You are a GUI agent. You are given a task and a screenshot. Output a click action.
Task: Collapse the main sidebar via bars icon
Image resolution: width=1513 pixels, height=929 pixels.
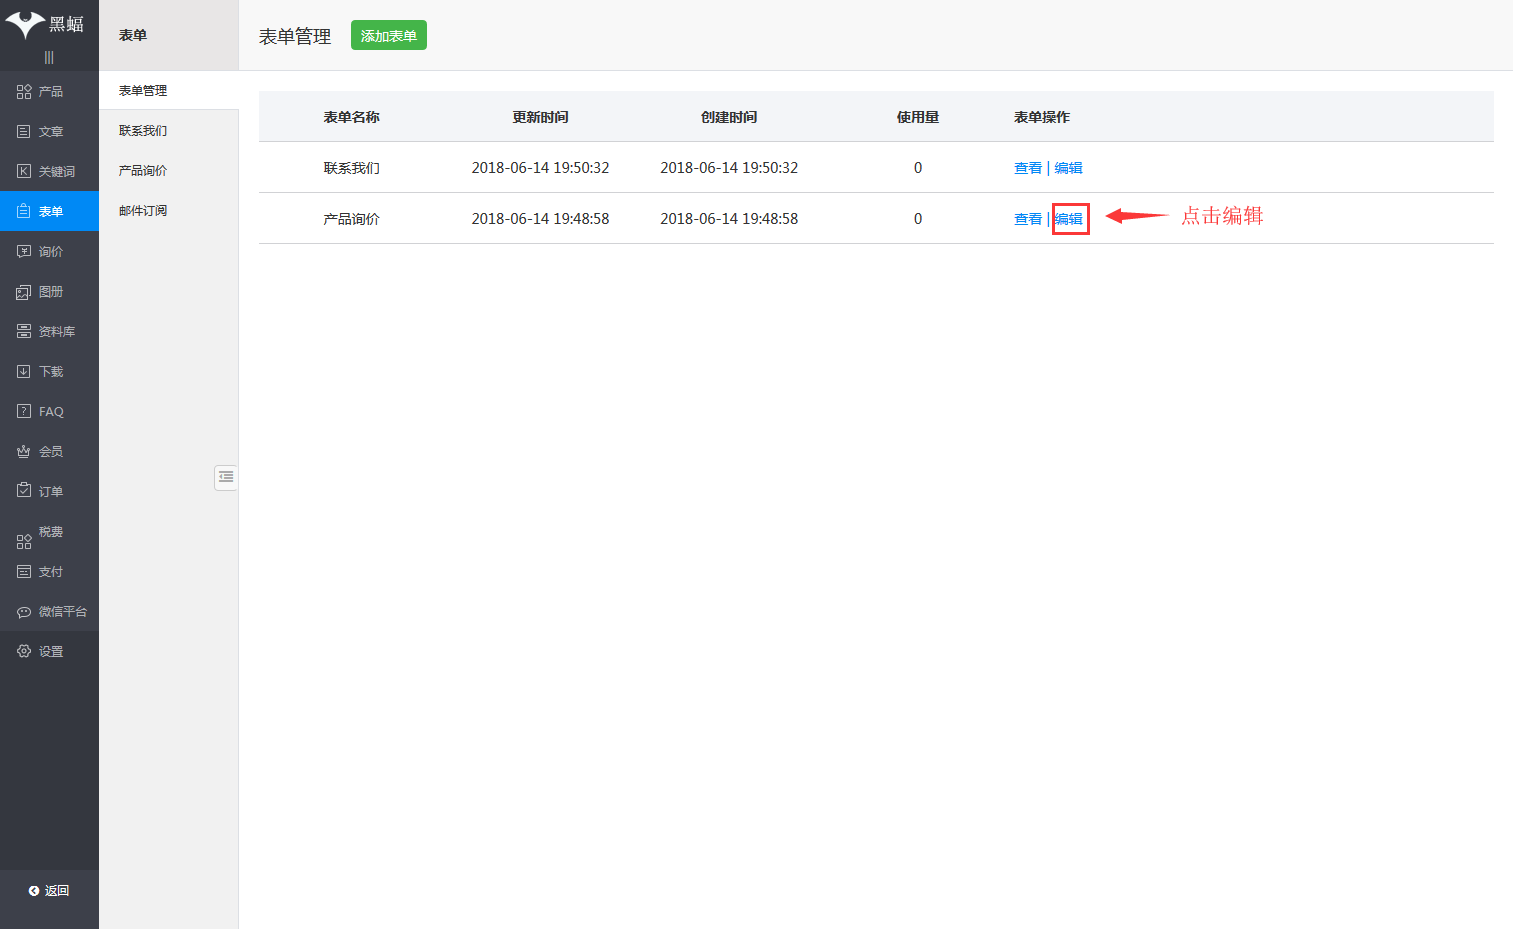coord(49,58)
